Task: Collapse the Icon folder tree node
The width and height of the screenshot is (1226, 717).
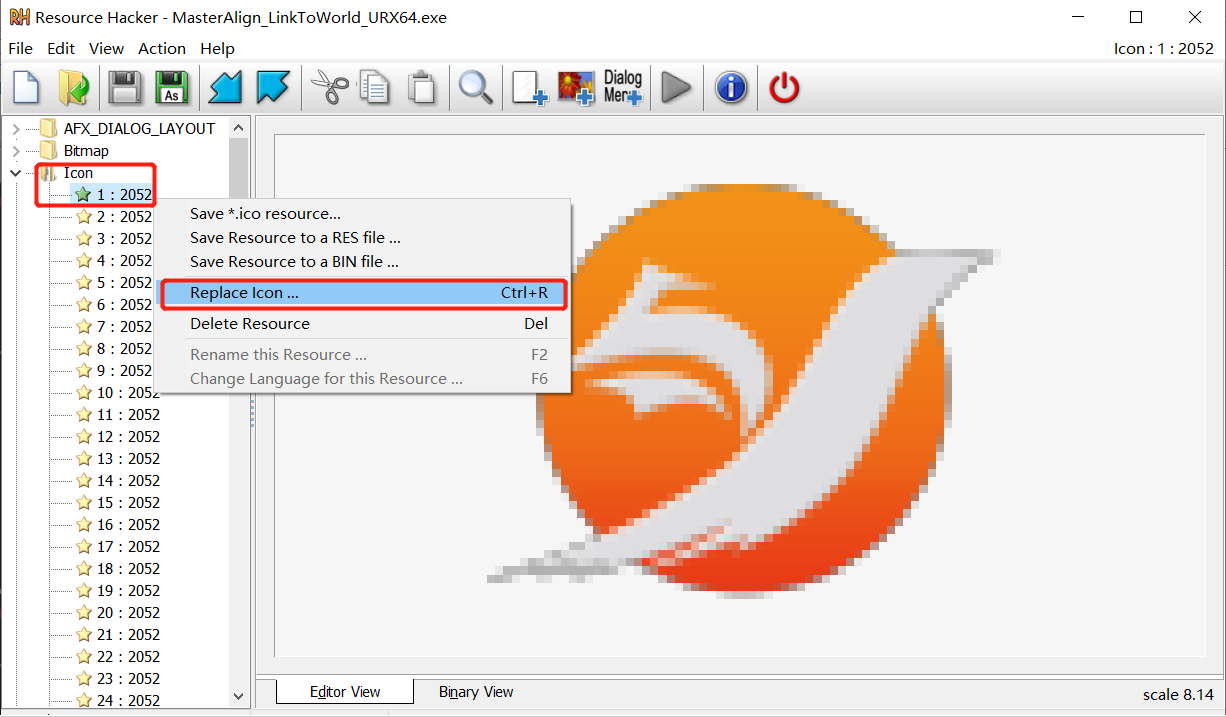Action: tap(16, 173)
